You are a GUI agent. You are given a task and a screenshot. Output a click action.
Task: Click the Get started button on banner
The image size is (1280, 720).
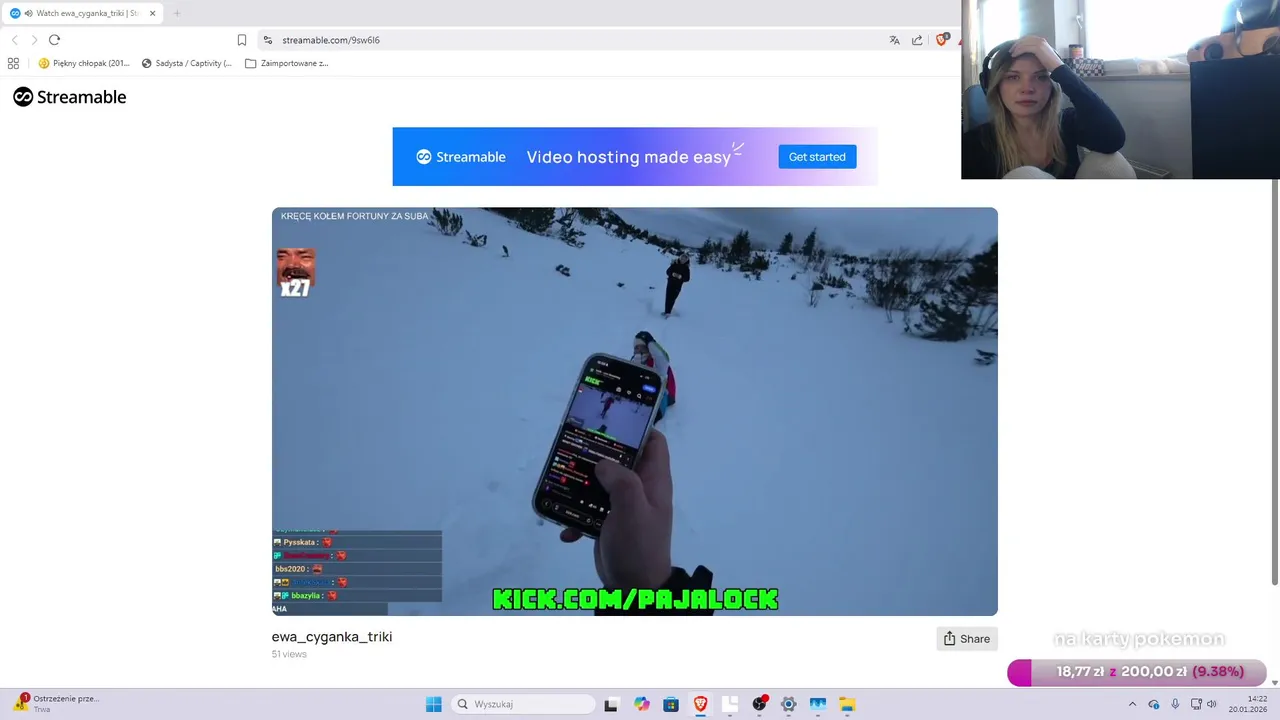pos(817,157)
